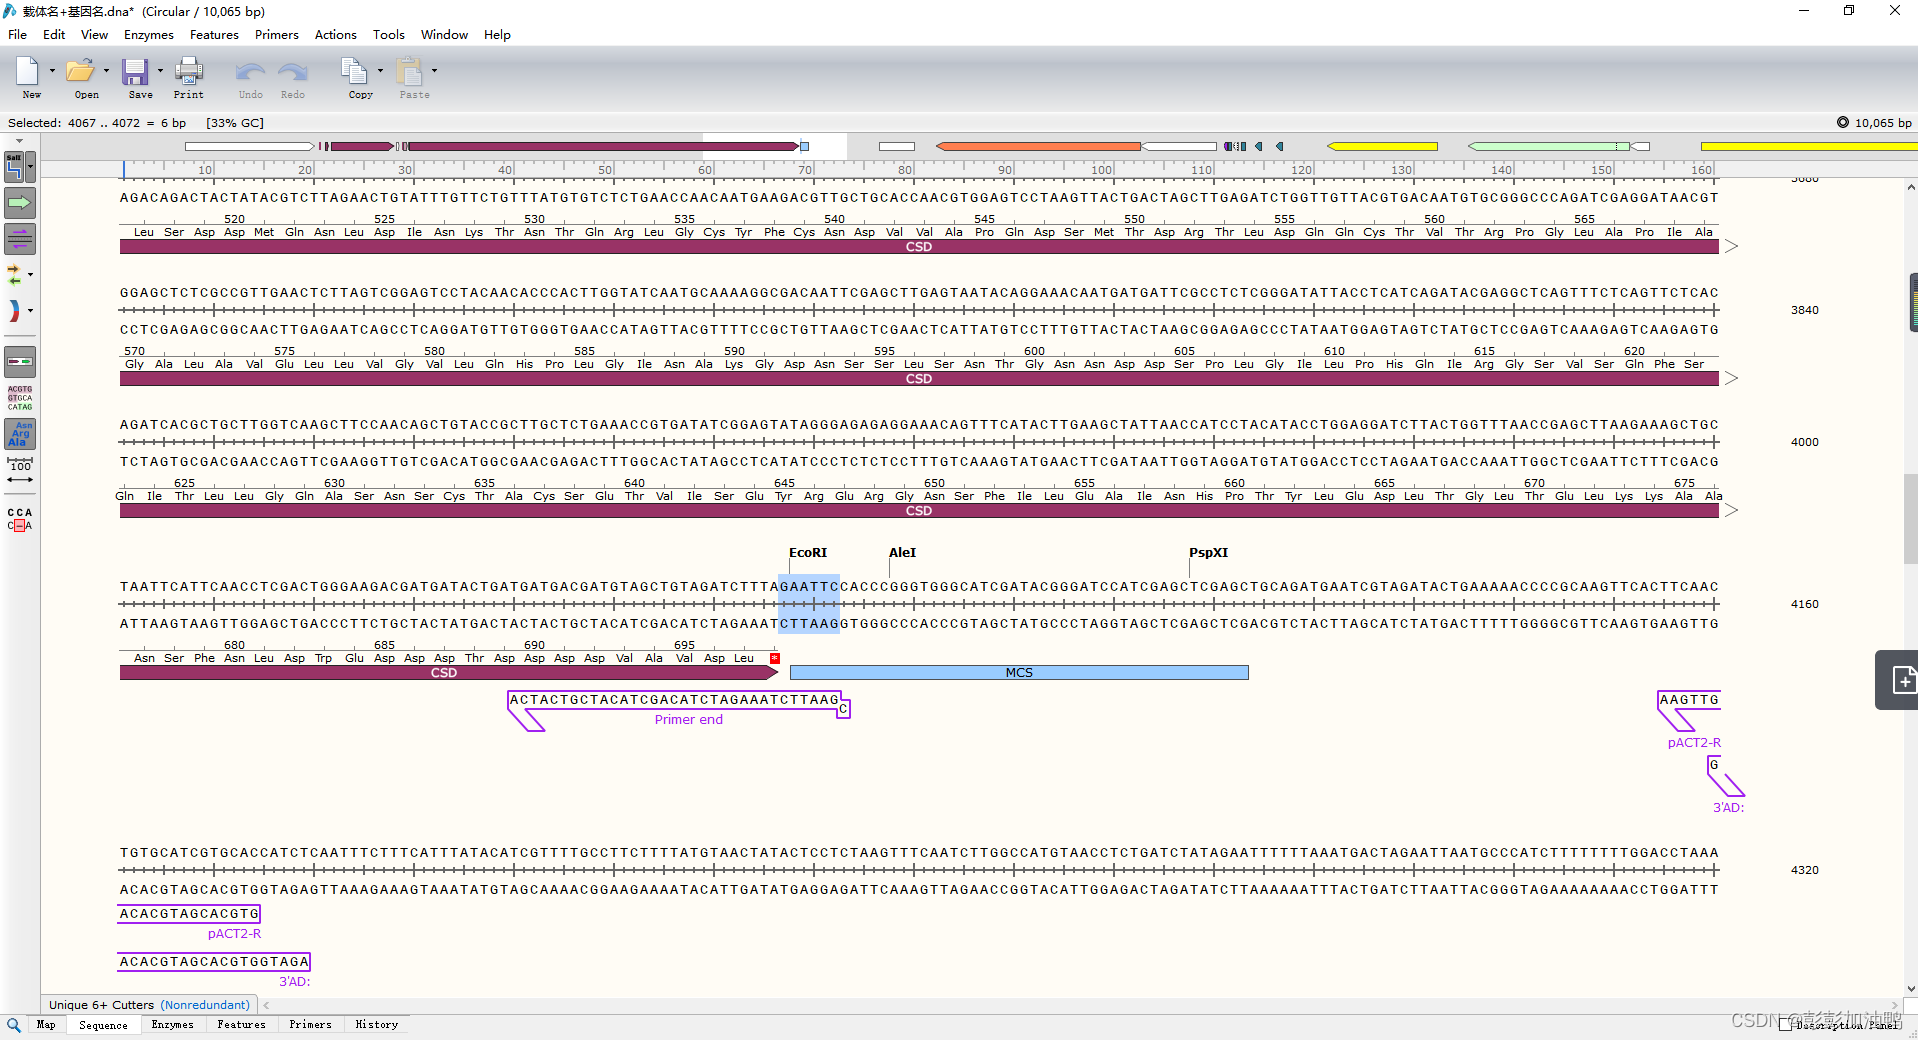Open dropdown arrow next to Paste
Image resolution: width=1918 pixels, height=1040 pixels.
tap(434, 71)
